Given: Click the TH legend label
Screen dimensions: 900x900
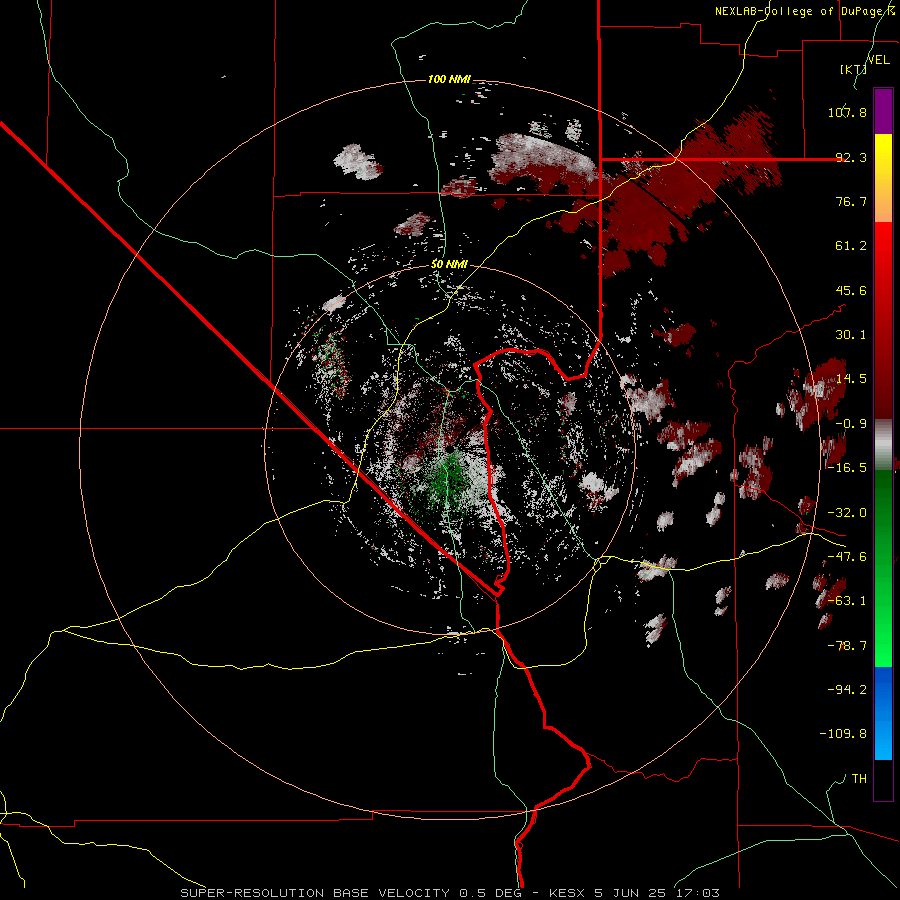Looking at the screenshot, I should [x=859, y=779].
